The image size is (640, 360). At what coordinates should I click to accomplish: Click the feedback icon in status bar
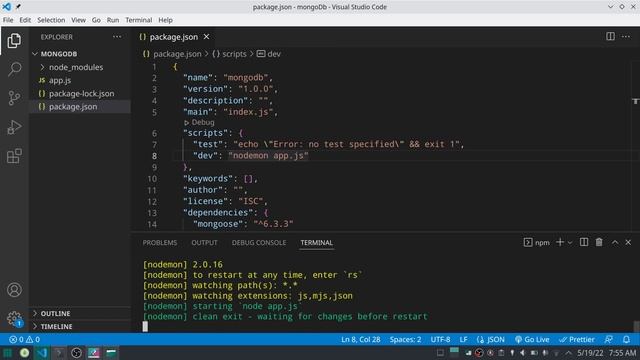[609, 340]
